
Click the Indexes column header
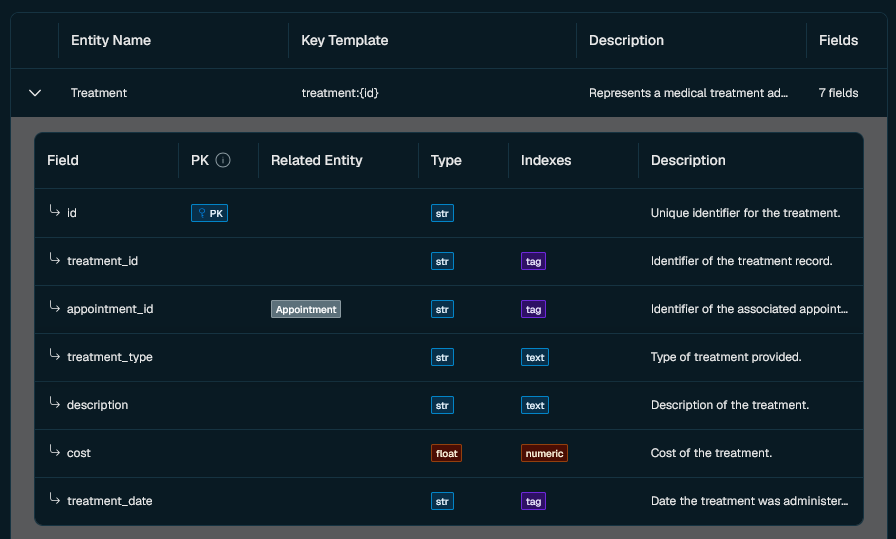pos(546,160)
